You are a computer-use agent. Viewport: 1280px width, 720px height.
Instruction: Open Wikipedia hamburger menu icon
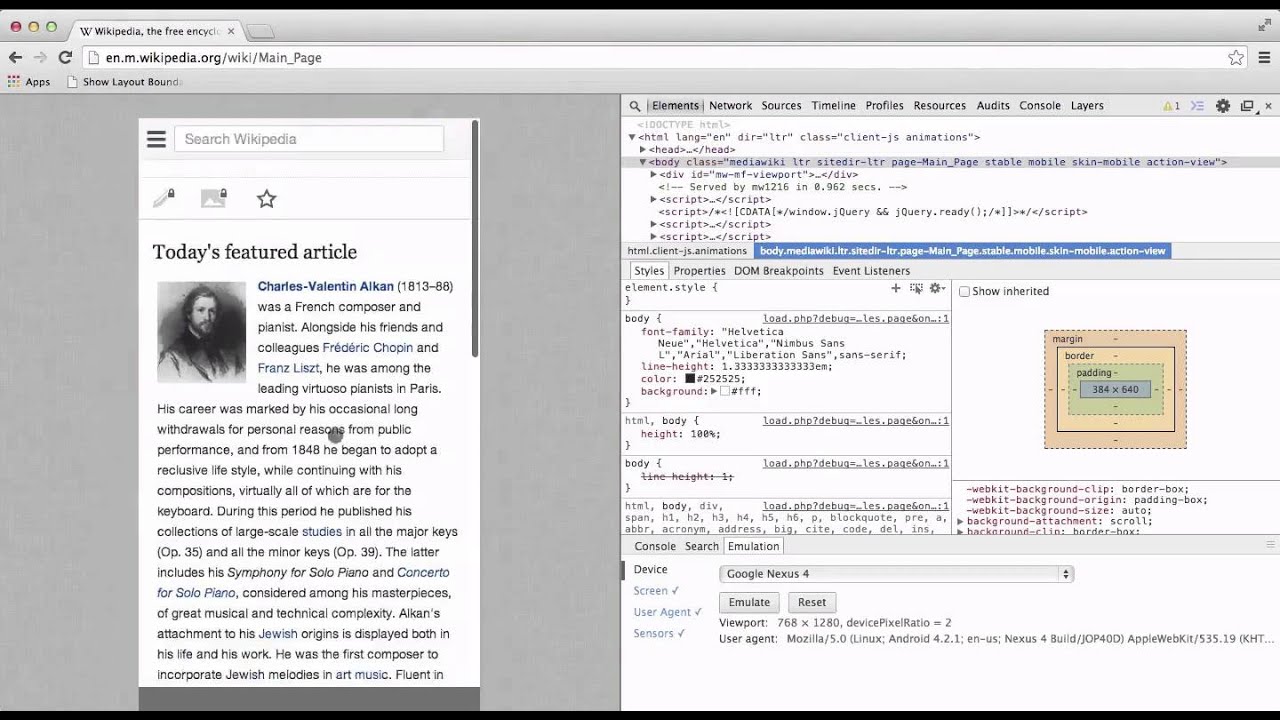[156, 139]
